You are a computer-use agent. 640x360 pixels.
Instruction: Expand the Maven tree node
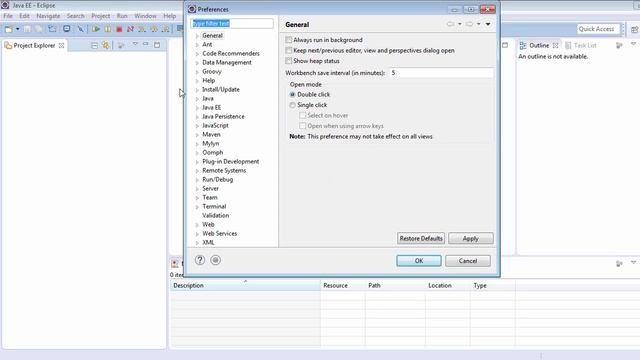197,135
